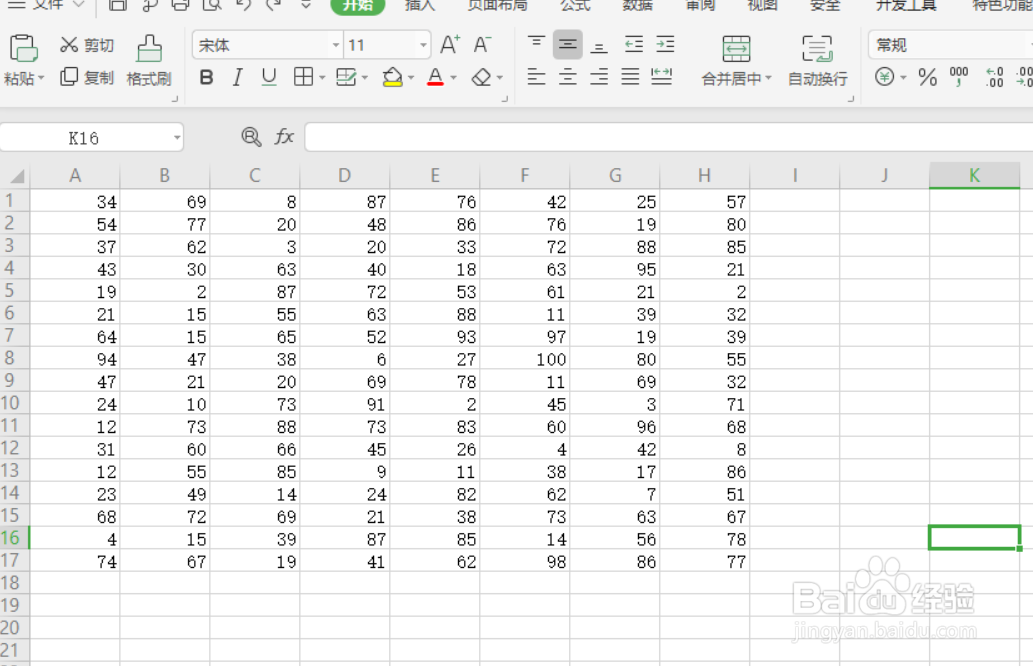
Task: Align text right
Action: pyautogui.click(x=599, y=77)
